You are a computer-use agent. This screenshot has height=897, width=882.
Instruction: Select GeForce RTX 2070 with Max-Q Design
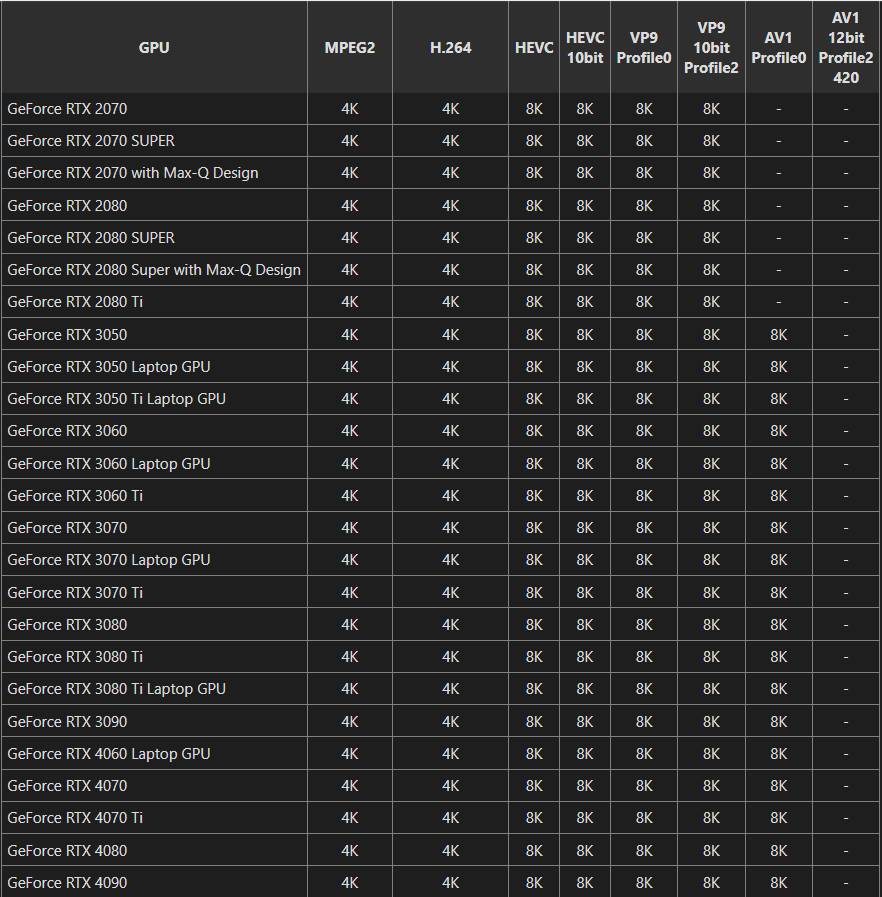tap(133, 173)
